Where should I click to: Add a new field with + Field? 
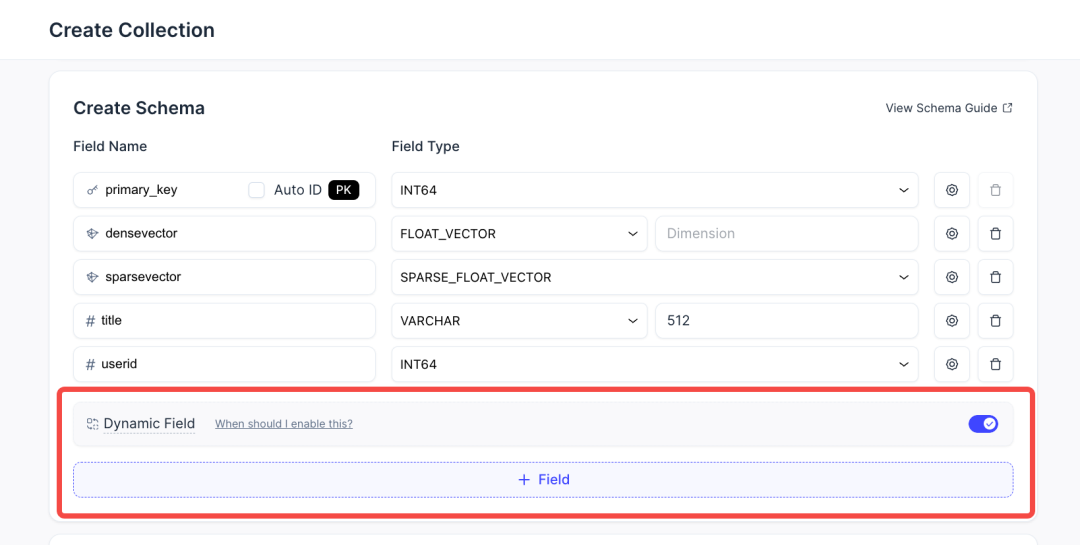point(543,480)
